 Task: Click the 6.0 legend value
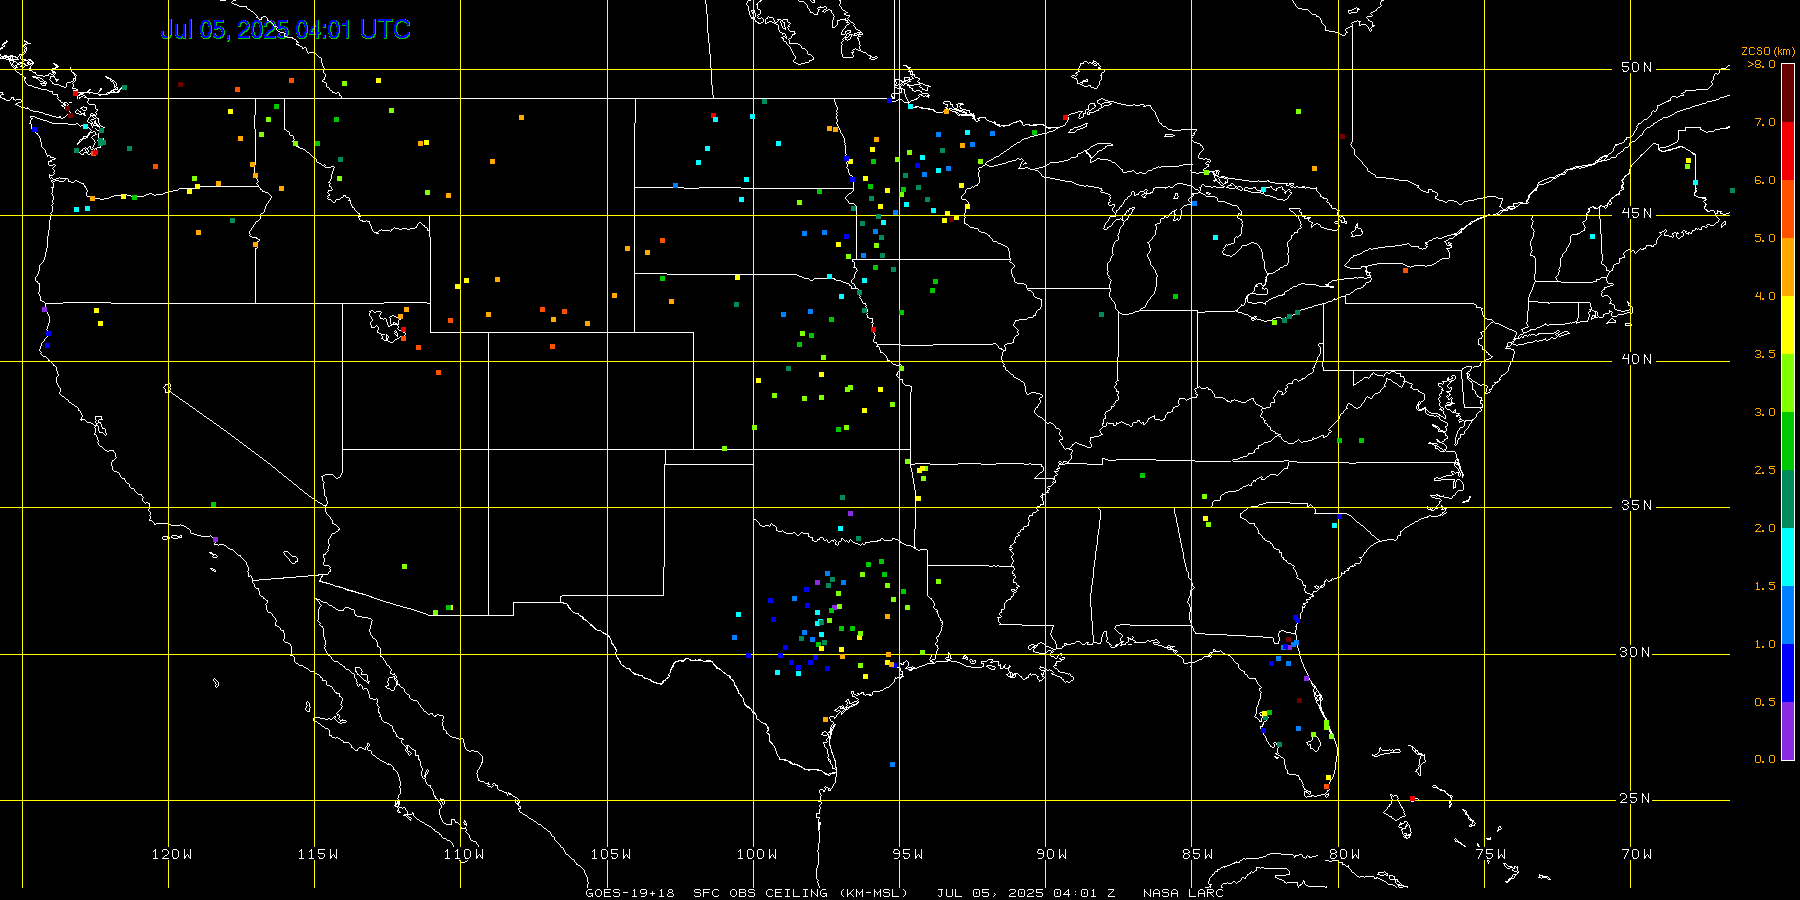[1765, 180]
